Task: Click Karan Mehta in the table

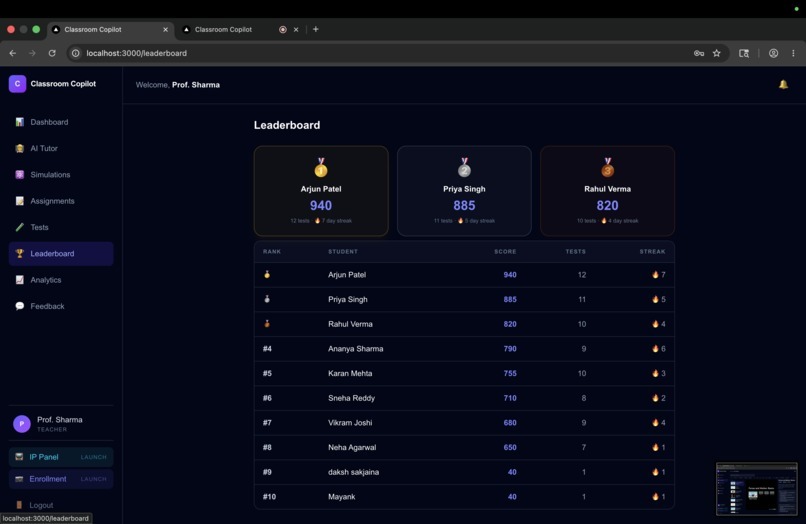Action: (x=350, y=373)
